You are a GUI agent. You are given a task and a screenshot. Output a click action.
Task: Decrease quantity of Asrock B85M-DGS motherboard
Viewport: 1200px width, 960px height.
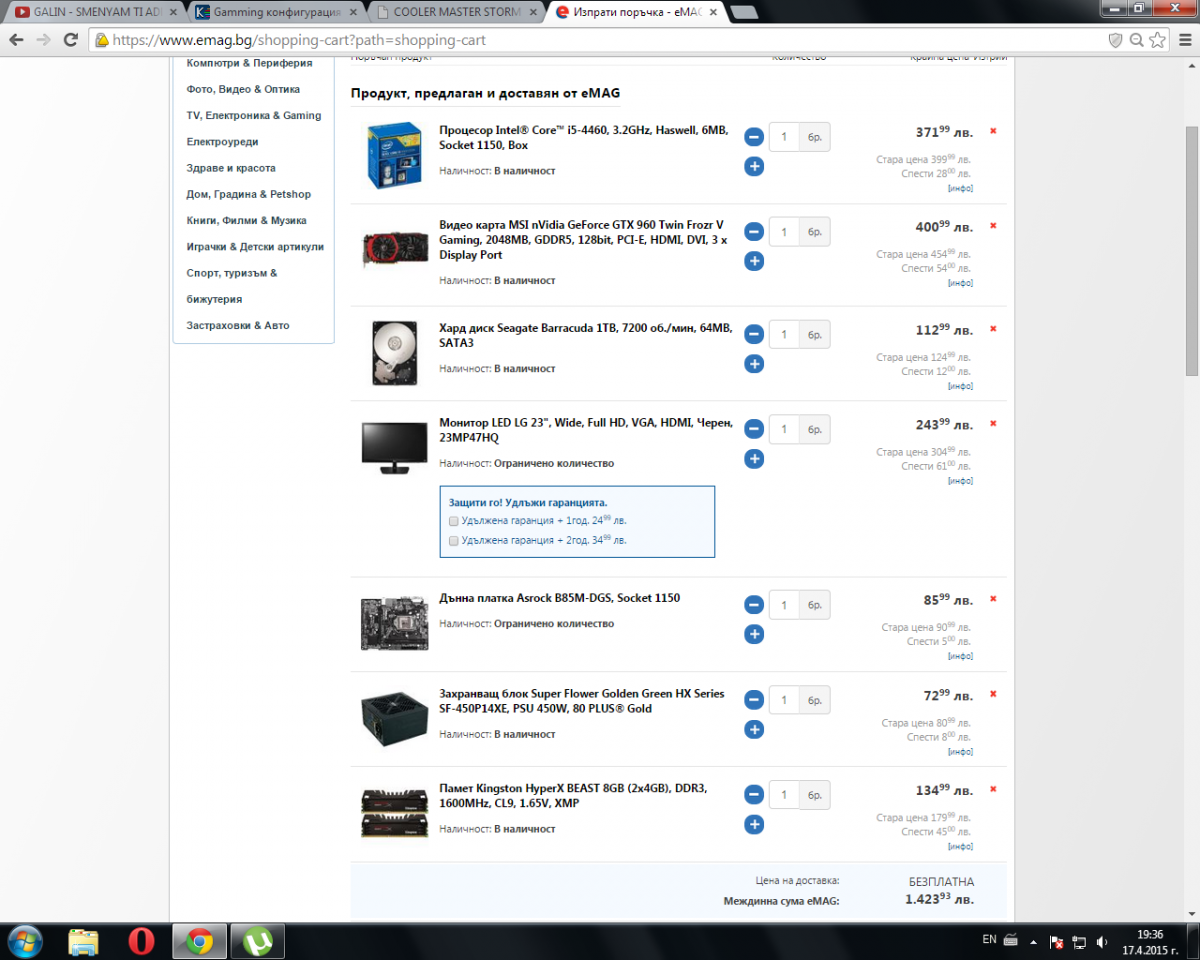(x=754, y=605)
